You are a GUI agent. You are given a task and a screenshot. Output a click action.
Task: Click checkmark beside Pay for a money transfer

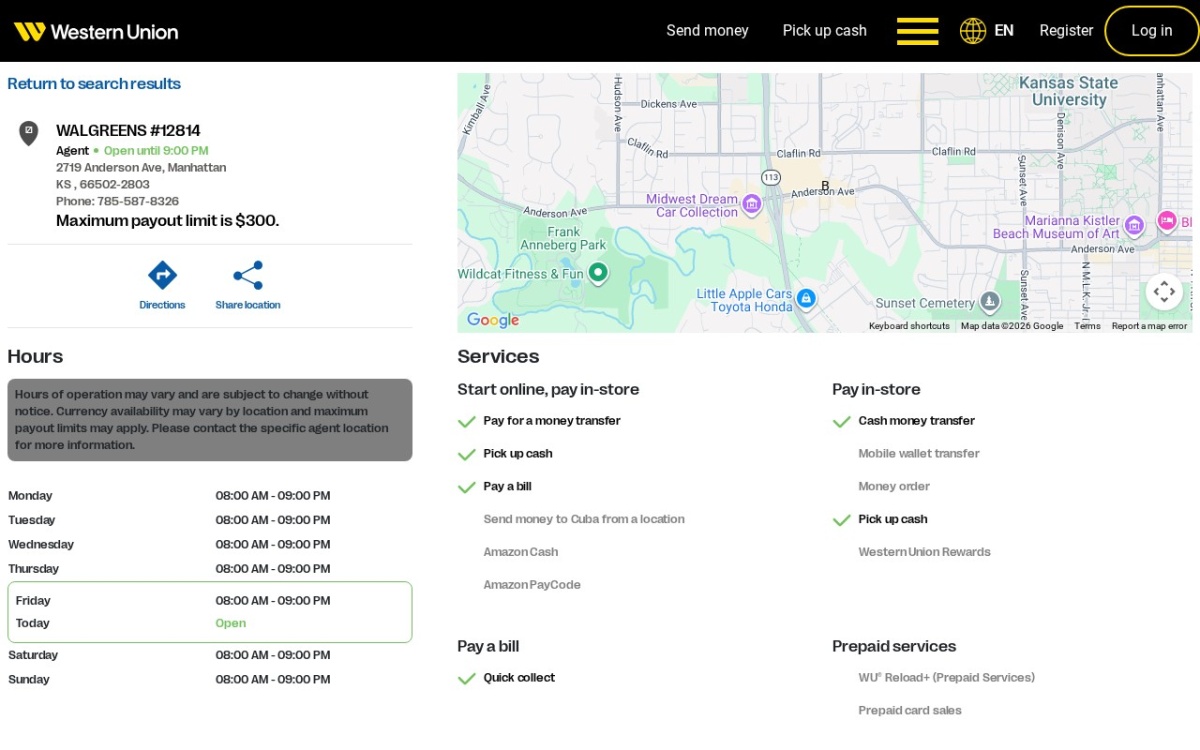coord(466,422)
